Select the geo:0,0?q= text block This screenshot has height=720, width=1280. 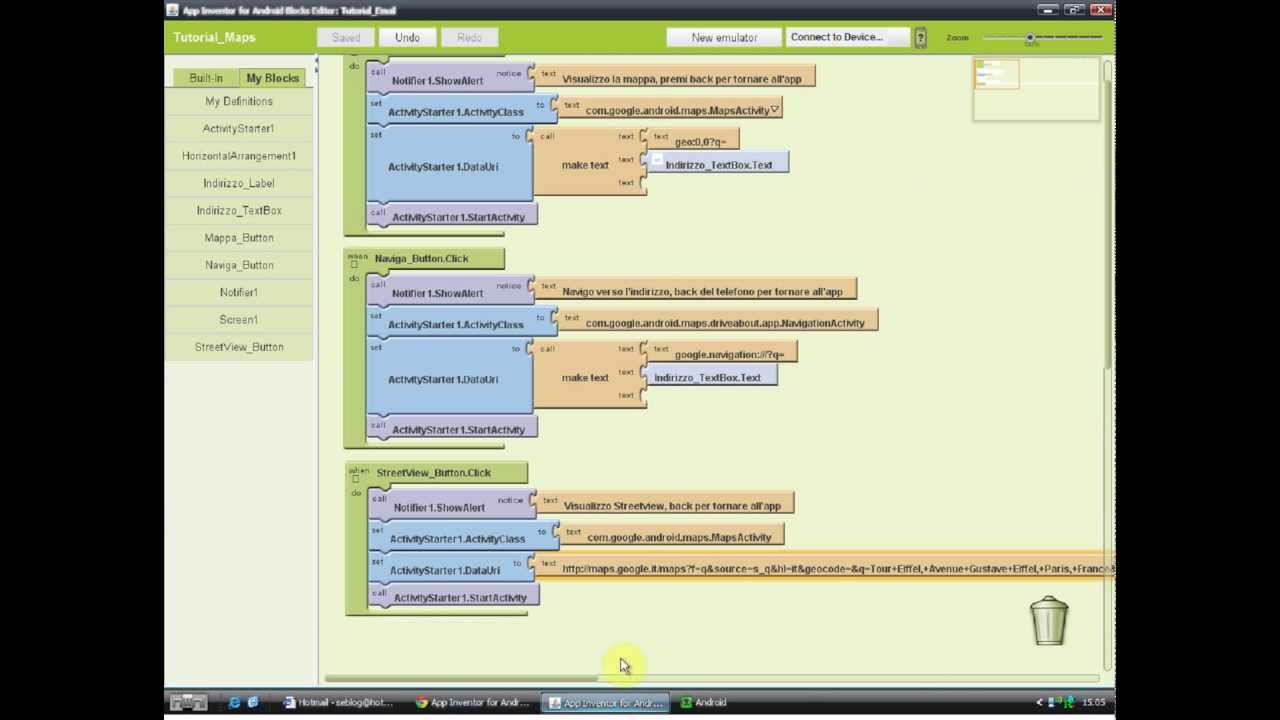(692, 141)
